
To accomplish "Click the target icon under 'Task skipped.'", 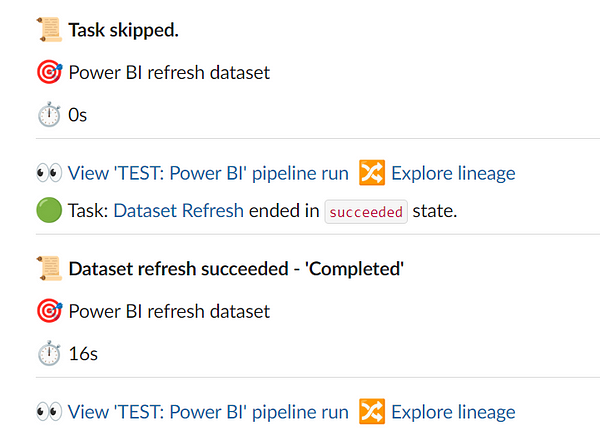I will [x=48, y=73].
